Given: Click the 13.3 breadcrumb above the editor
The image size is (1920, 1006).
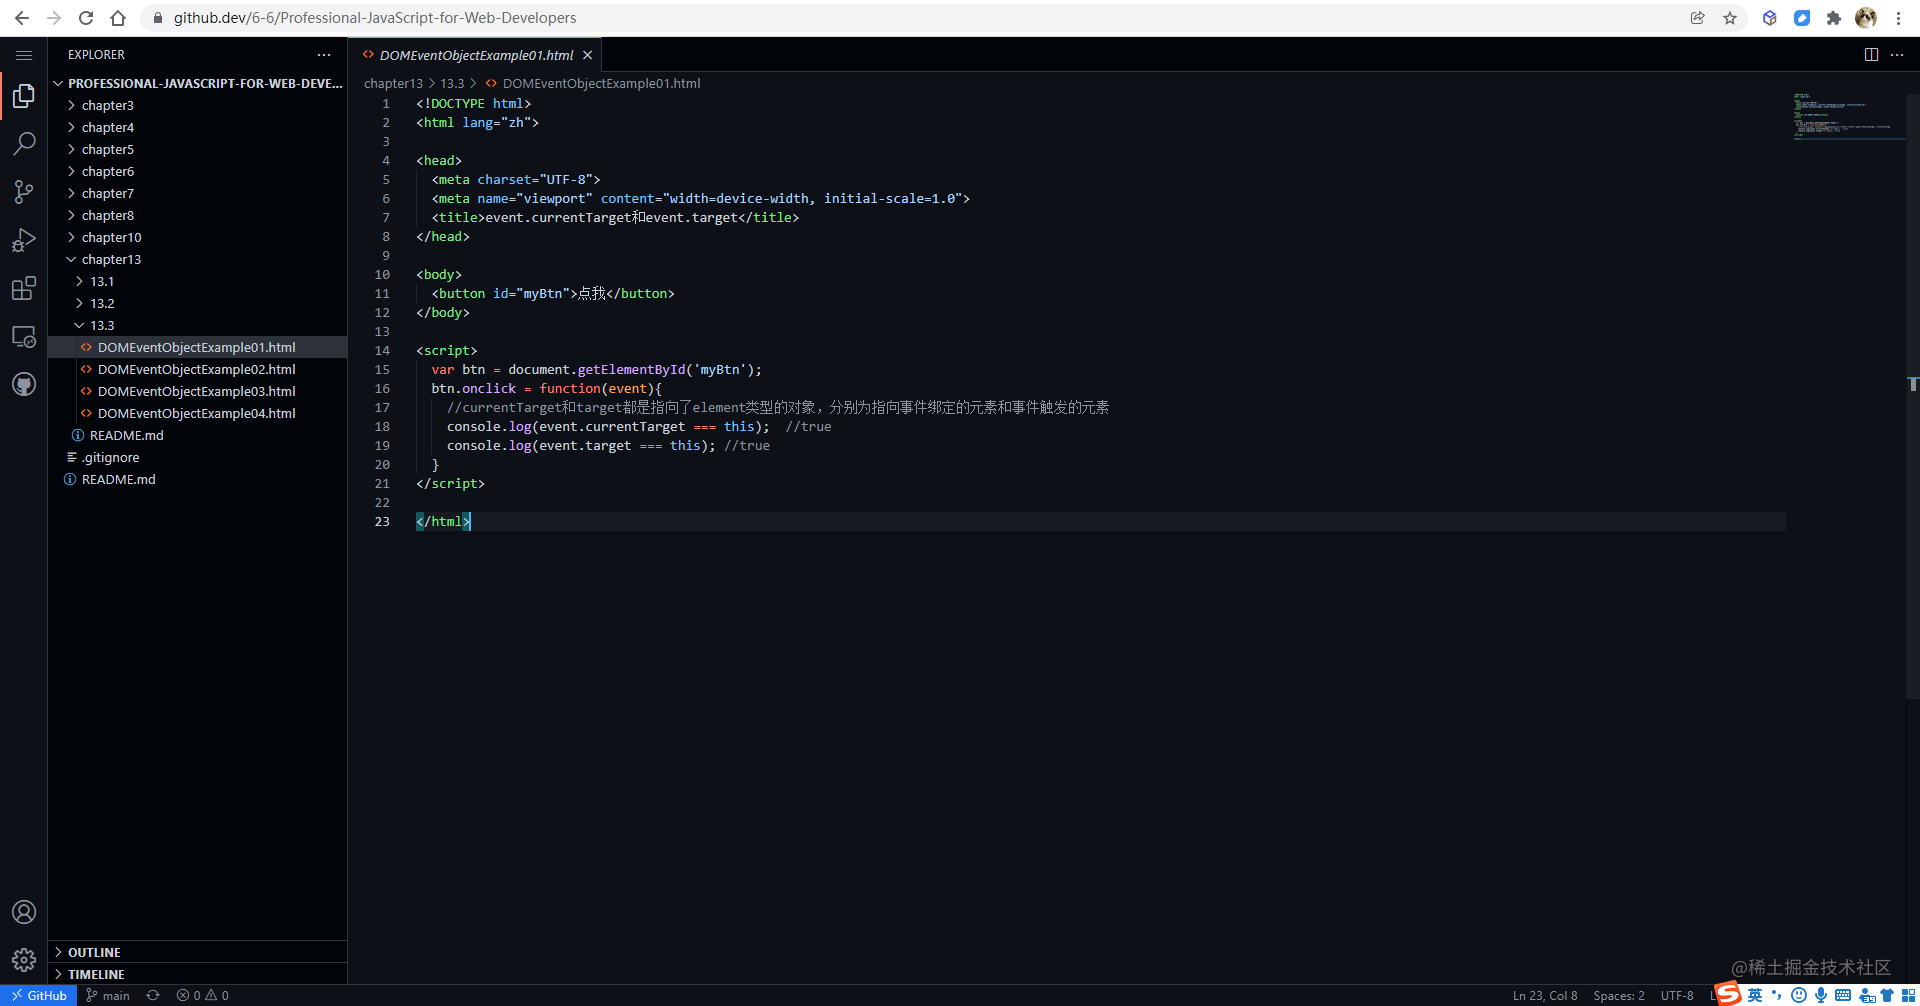Looking at the screenshot, I should [x=452, y=83].
